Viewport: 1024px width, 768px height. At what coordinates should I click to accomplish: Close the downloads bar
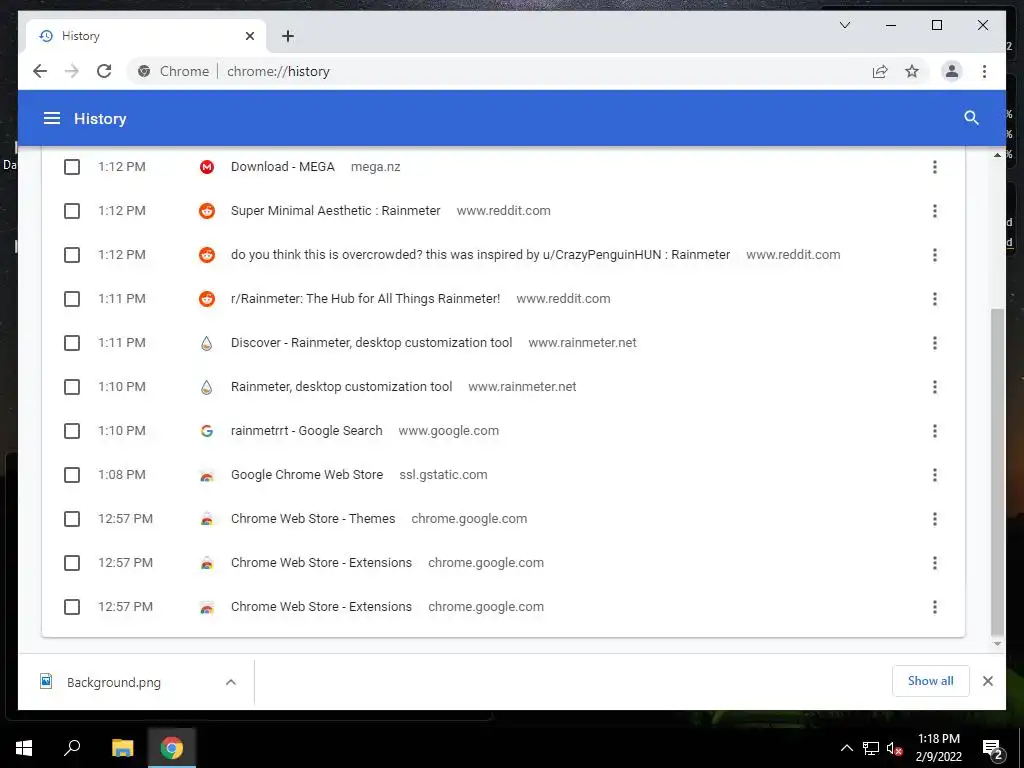point(987,680)
